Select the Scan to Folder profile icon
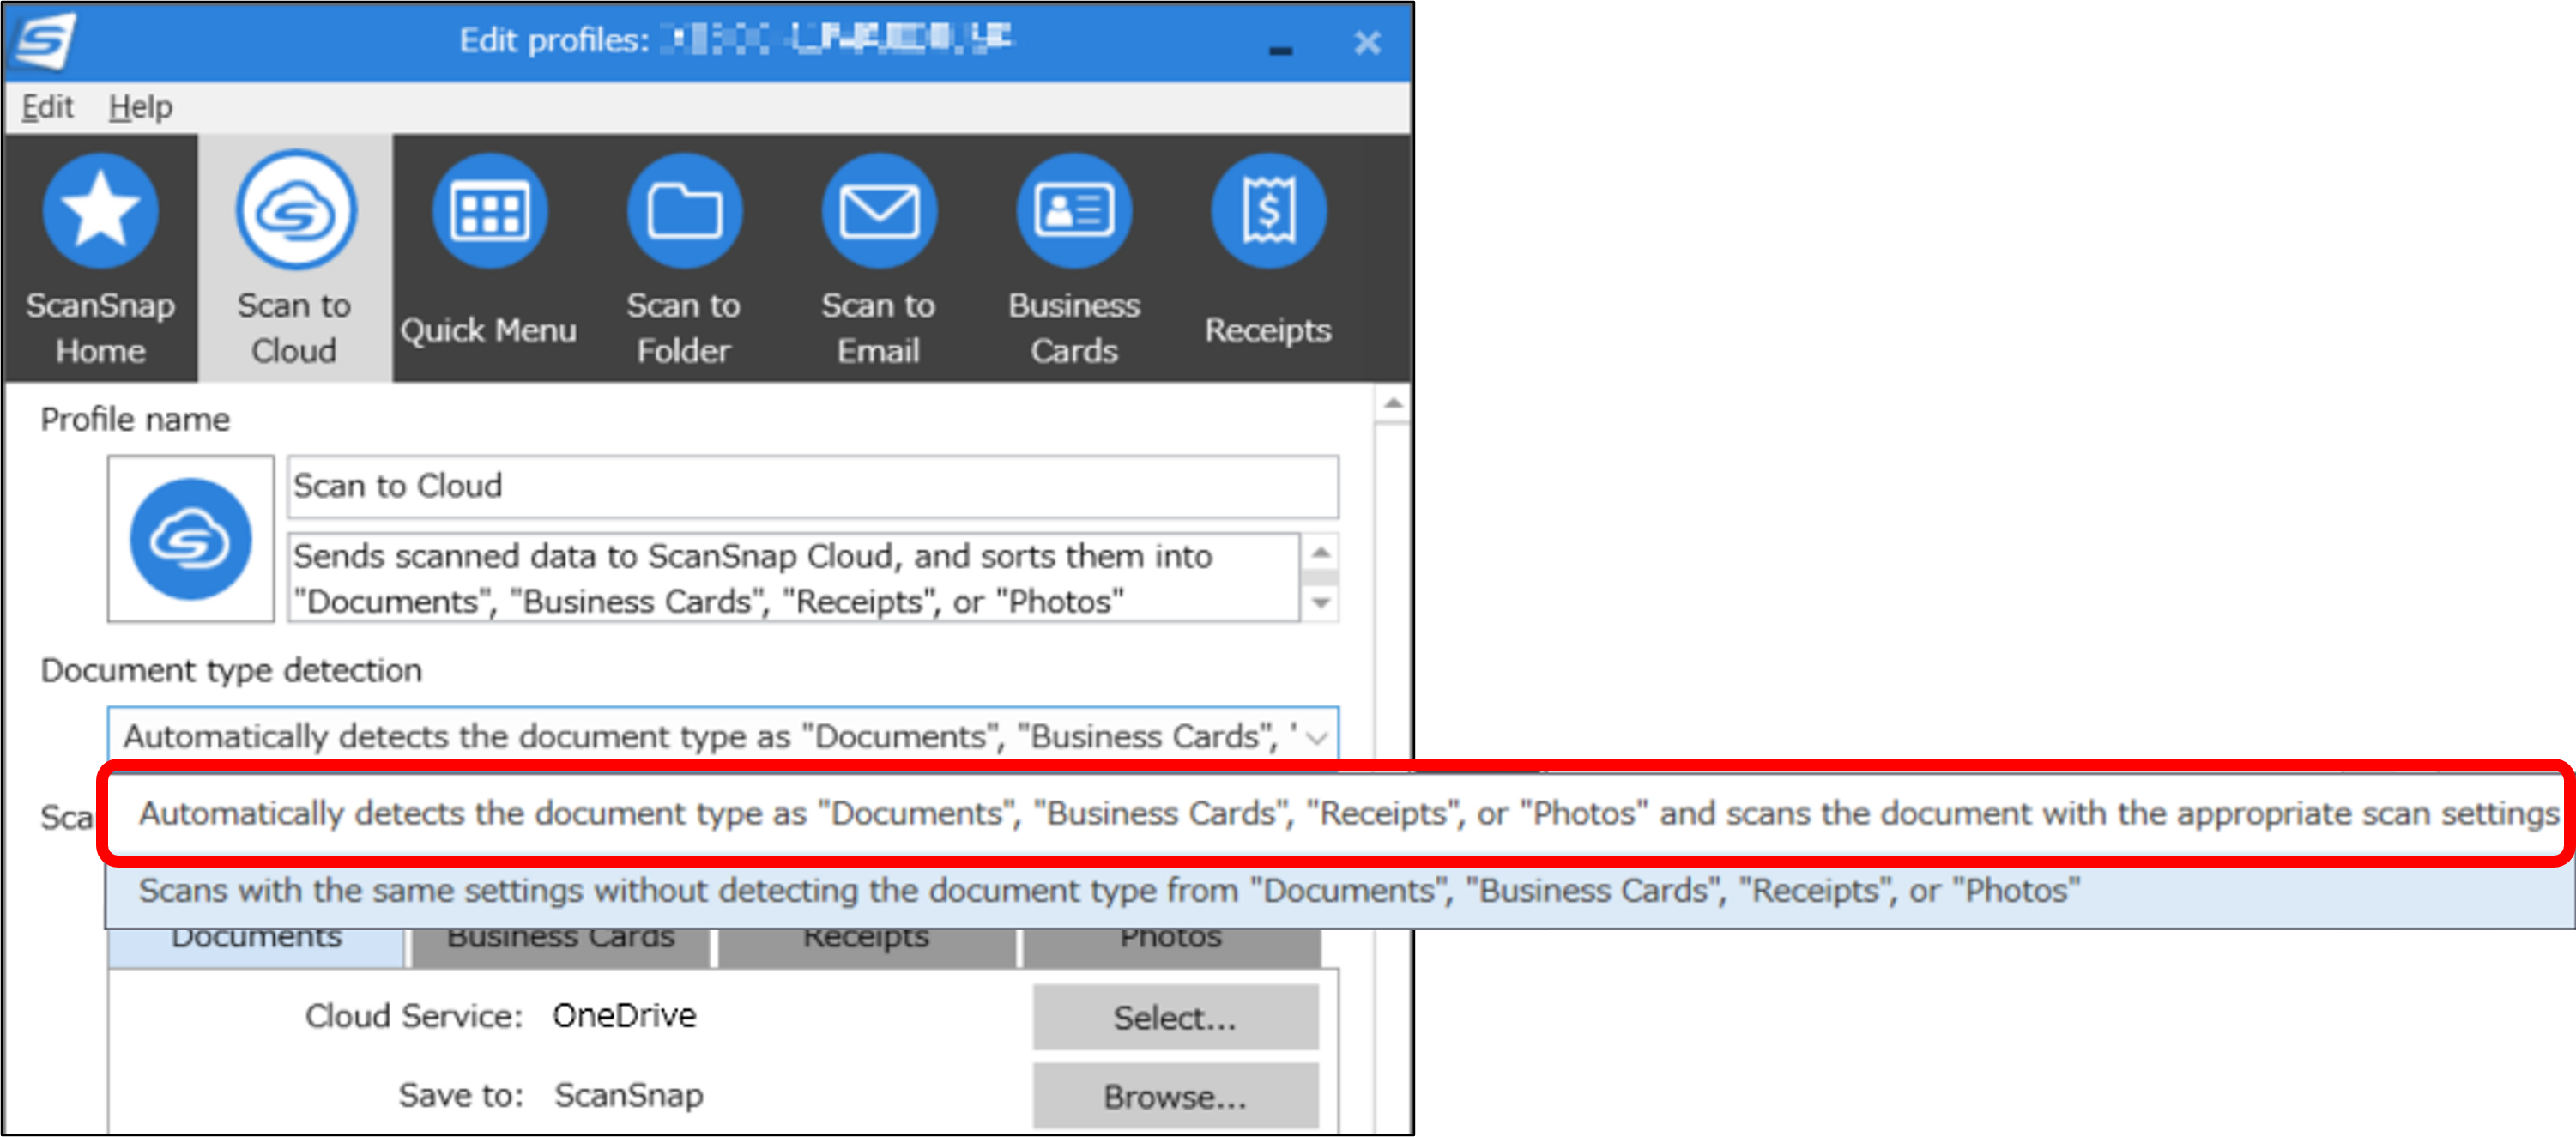The height and width of the screenshot is (1137, 2576). pos(684,211)
